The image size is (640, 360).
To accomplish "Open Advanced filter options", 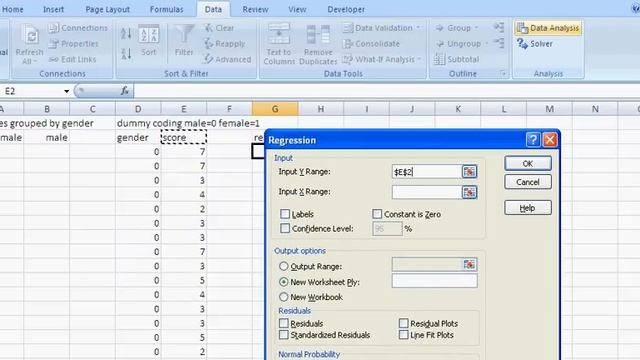I will pos(227,60).
